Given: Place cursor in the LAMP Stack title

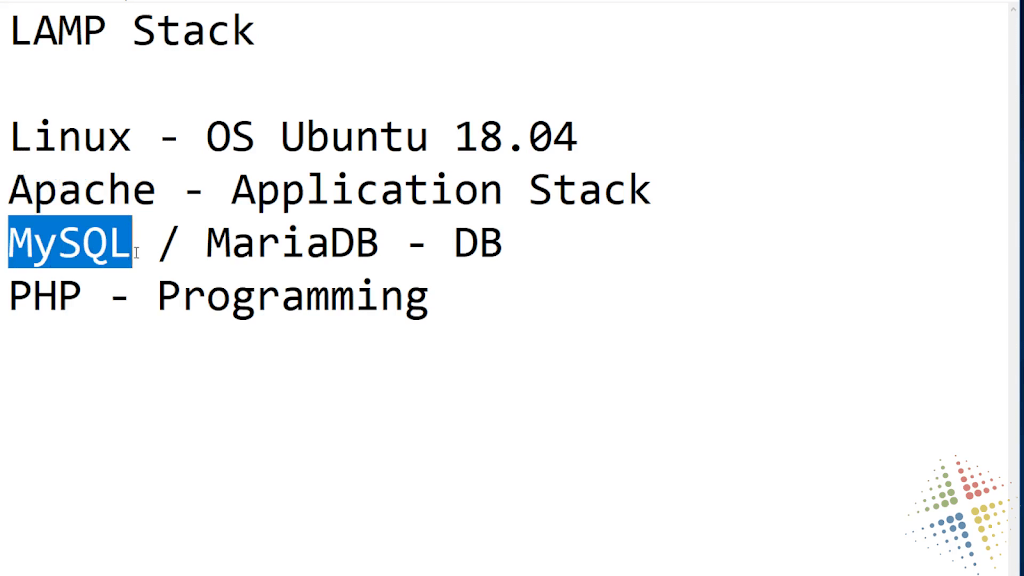Looking at the screenshot, I should (x=131, y=31).
